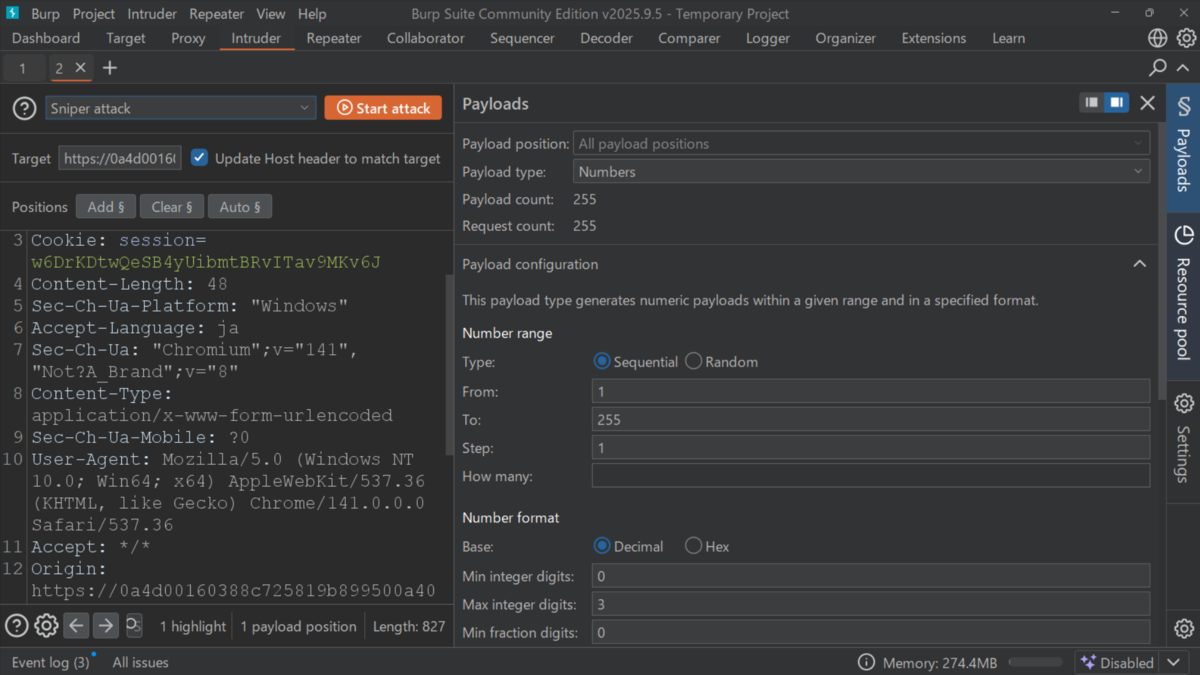
Task: Toggle Update Host header checkbox
Action: [x=199, y=158]
